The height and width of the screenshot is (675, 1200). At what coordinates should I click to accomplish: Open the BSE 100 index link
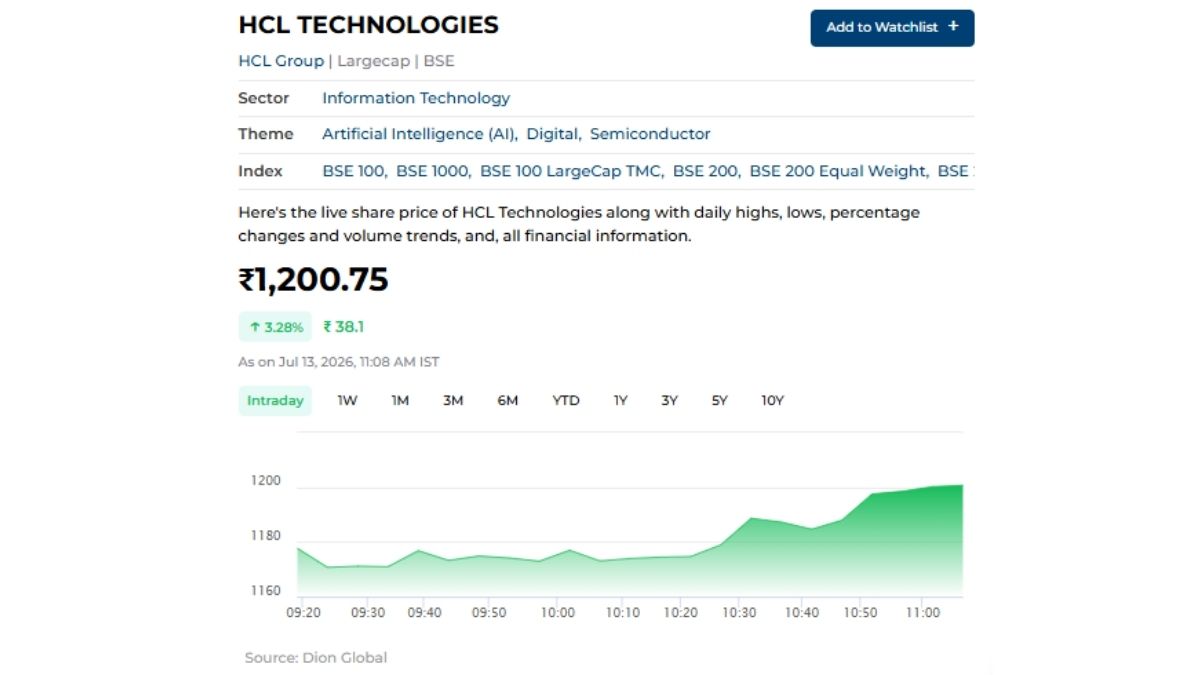pos(353,171)
